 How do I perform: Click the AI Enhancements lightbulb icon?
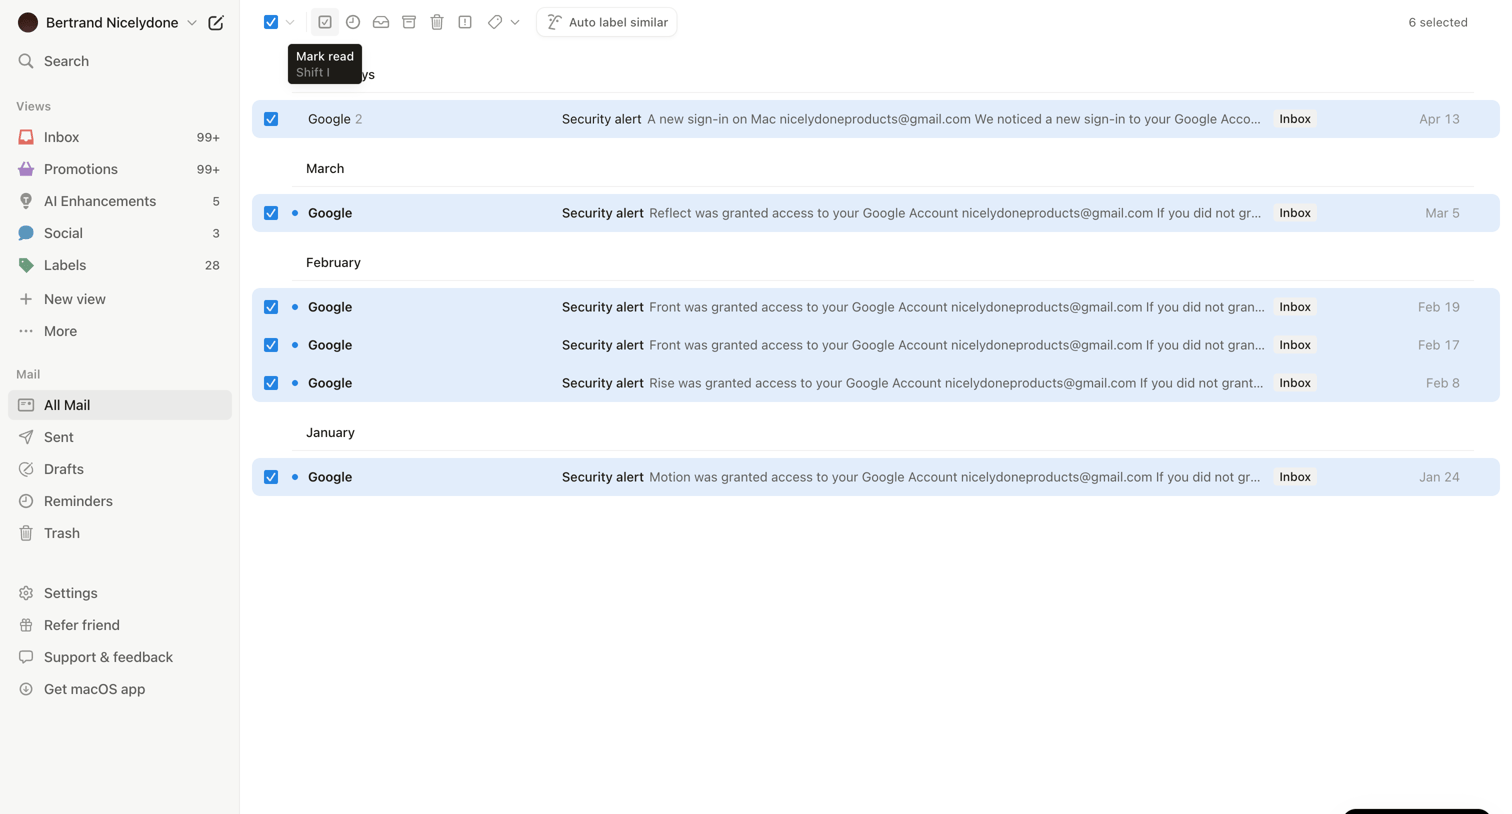[x=26, y=201]
